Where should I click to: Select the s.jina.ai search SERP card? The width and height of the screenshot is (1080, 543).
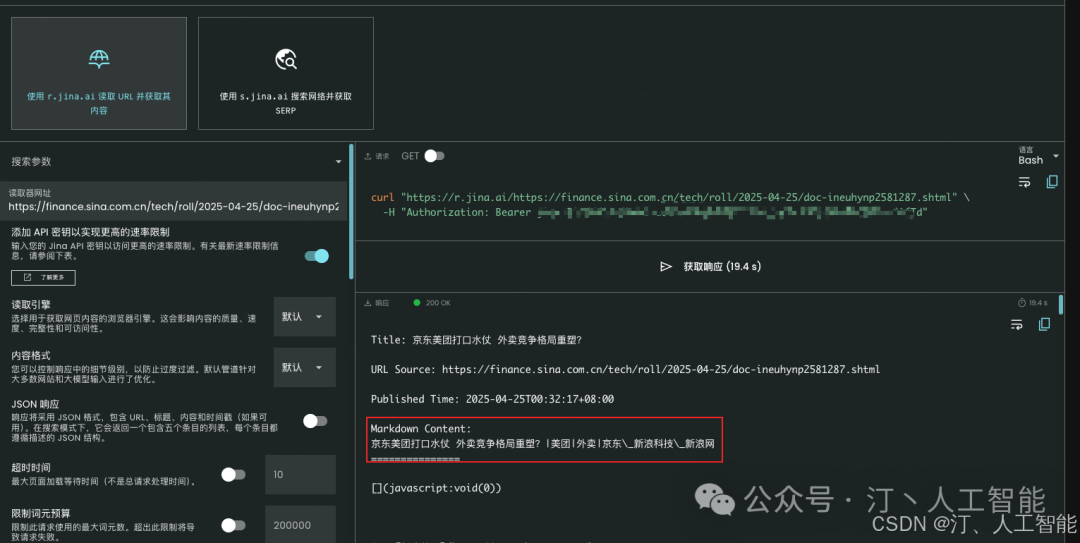pos(286,73)
